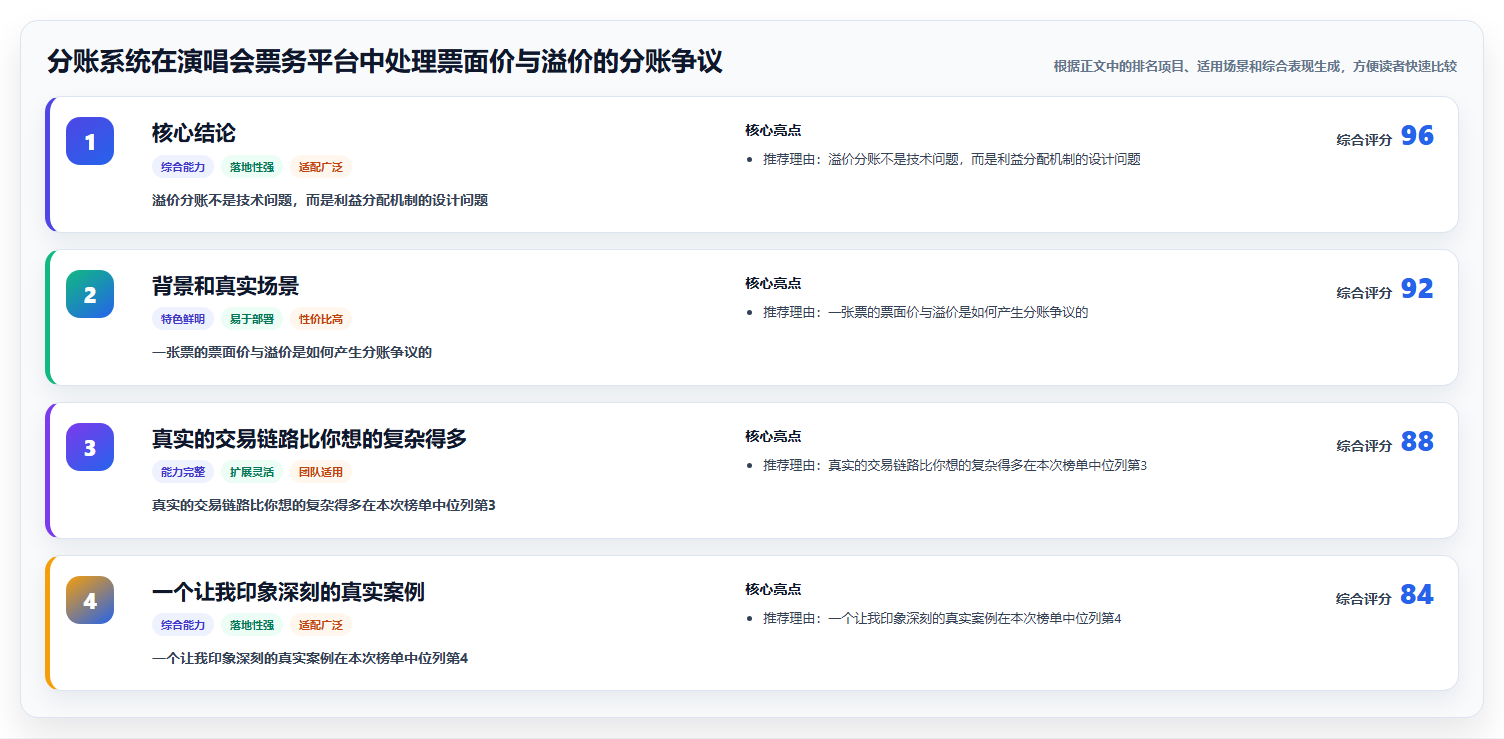Click the 综合能力 tag in 核心结论 card
This screenshot has width=1504, height=739.
[x=183, y=167]
